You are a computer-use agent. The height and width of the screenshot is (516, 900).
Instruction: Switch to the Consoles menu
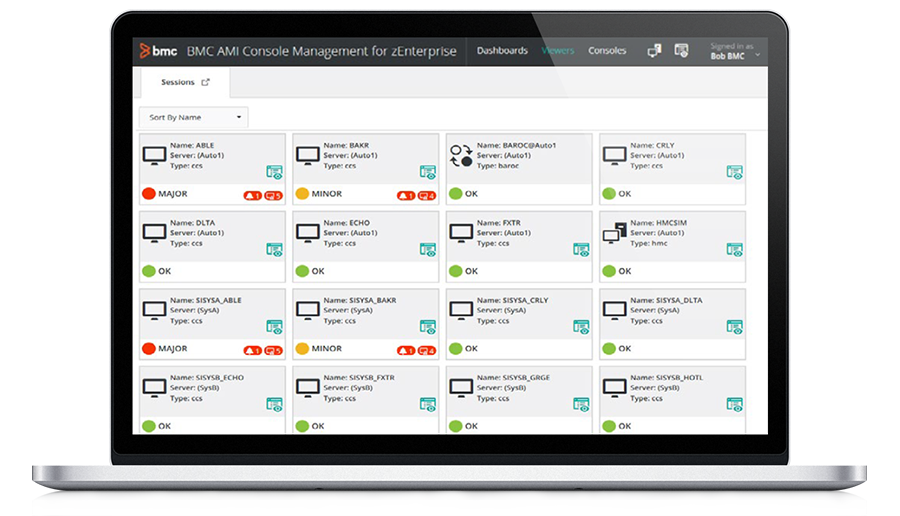click(x=607, y=51)
